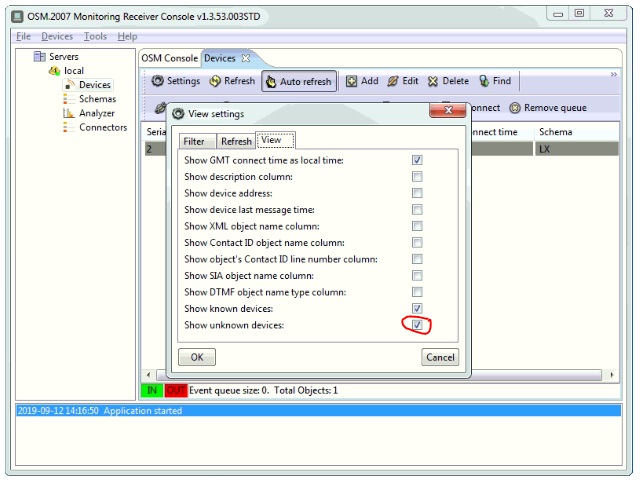Uncheck Show GMT connect time as local time
This screenshot has height=486, width=640.
tap(417, 160)
